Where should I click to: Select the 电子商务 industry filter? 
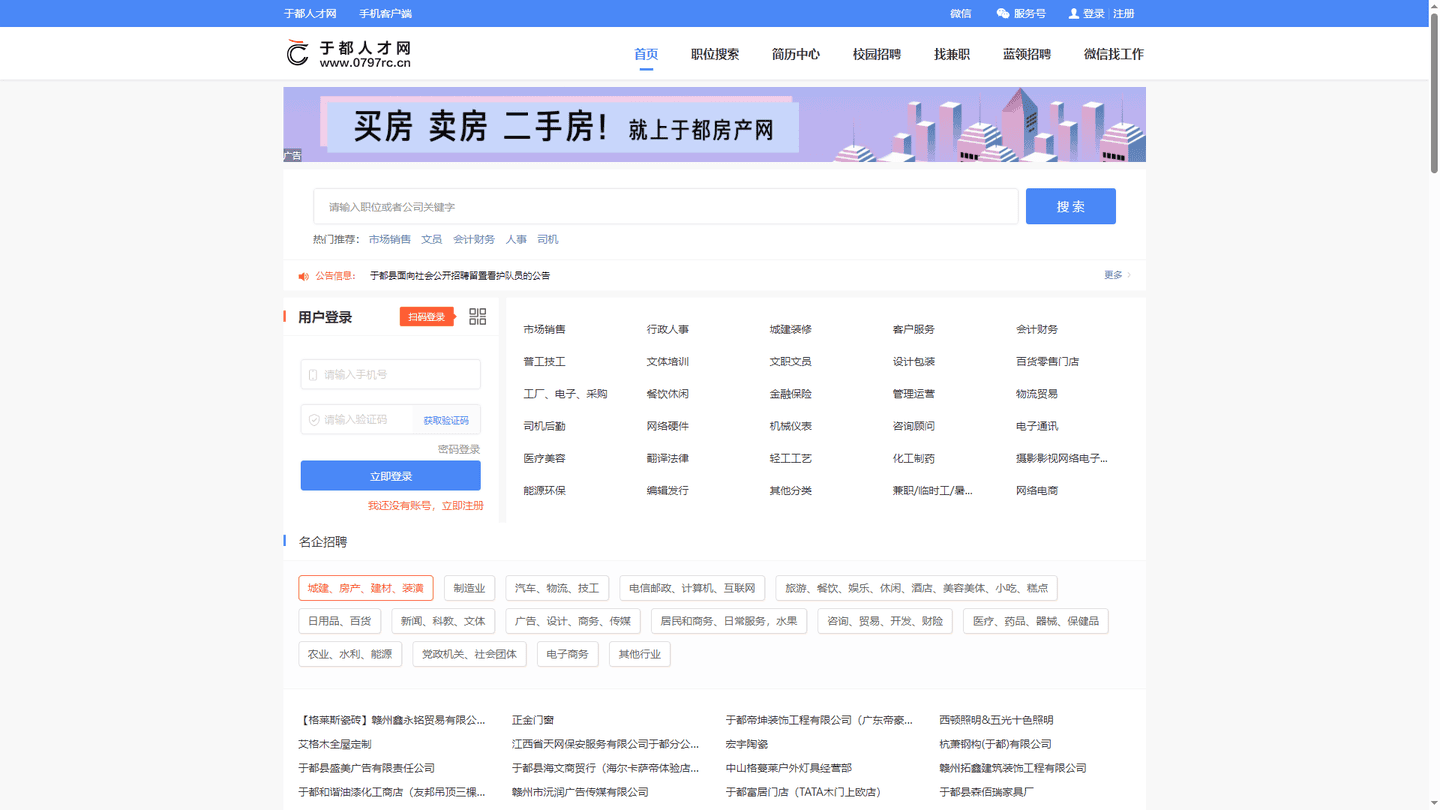click(568, 654)
